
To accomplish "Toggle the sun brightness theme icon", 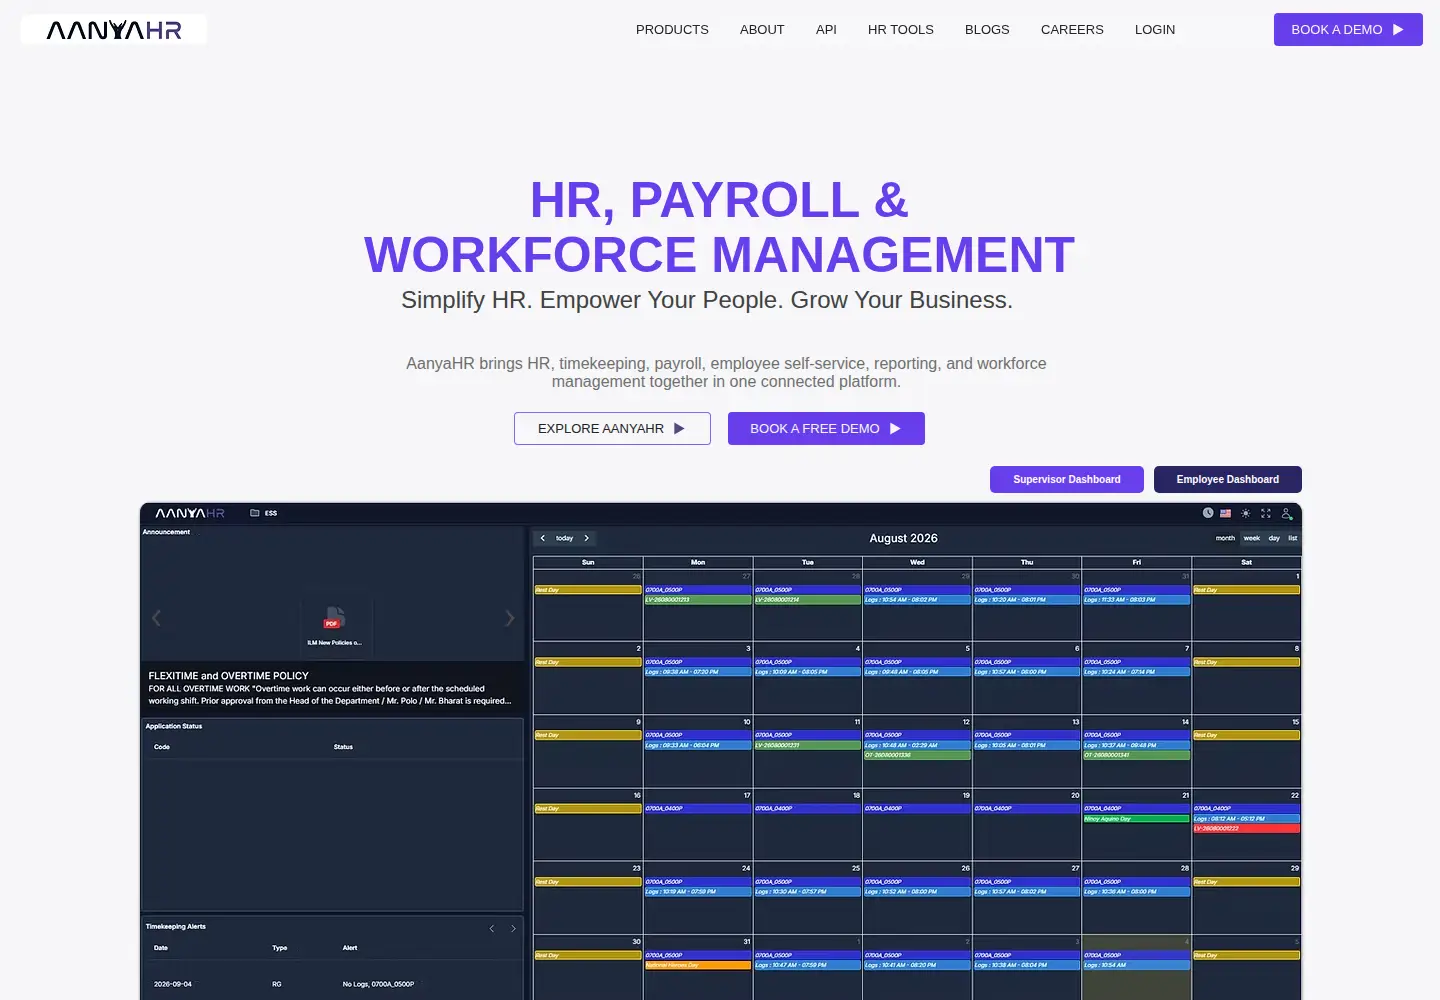I will coord(1246,513).
